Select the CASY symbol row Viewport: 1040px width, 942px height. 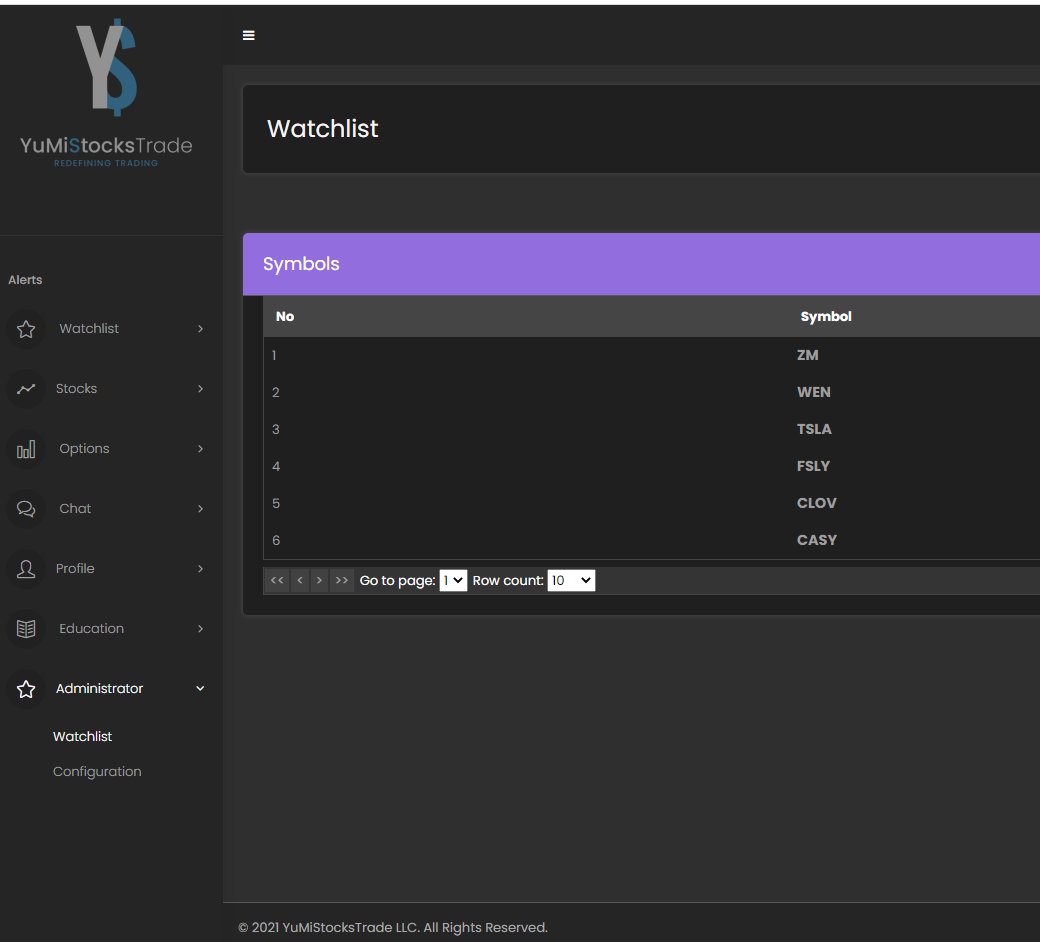click(x=651, y=540)
